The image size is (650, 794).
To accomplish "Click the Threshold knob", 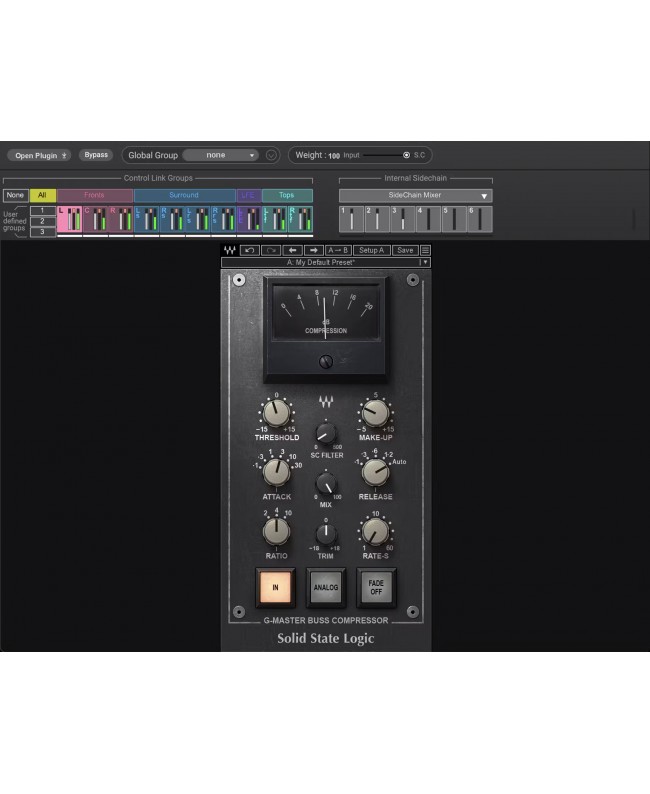I will point(276,413).
